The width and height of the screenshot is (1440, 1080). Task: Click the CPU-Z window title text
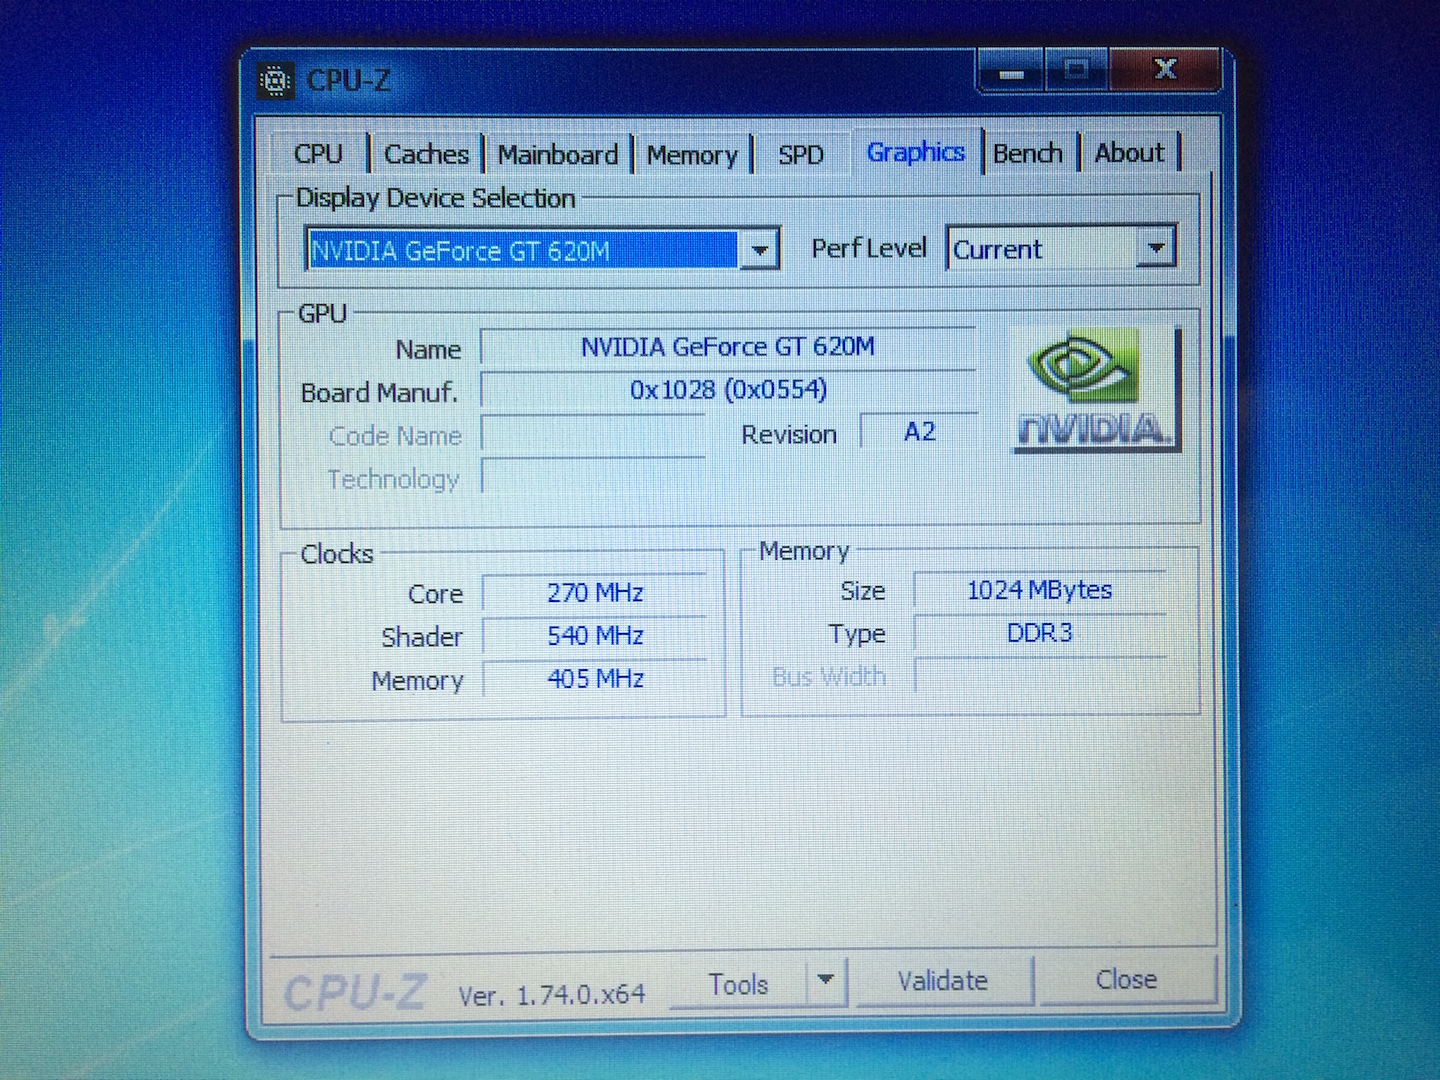point(349,80)
